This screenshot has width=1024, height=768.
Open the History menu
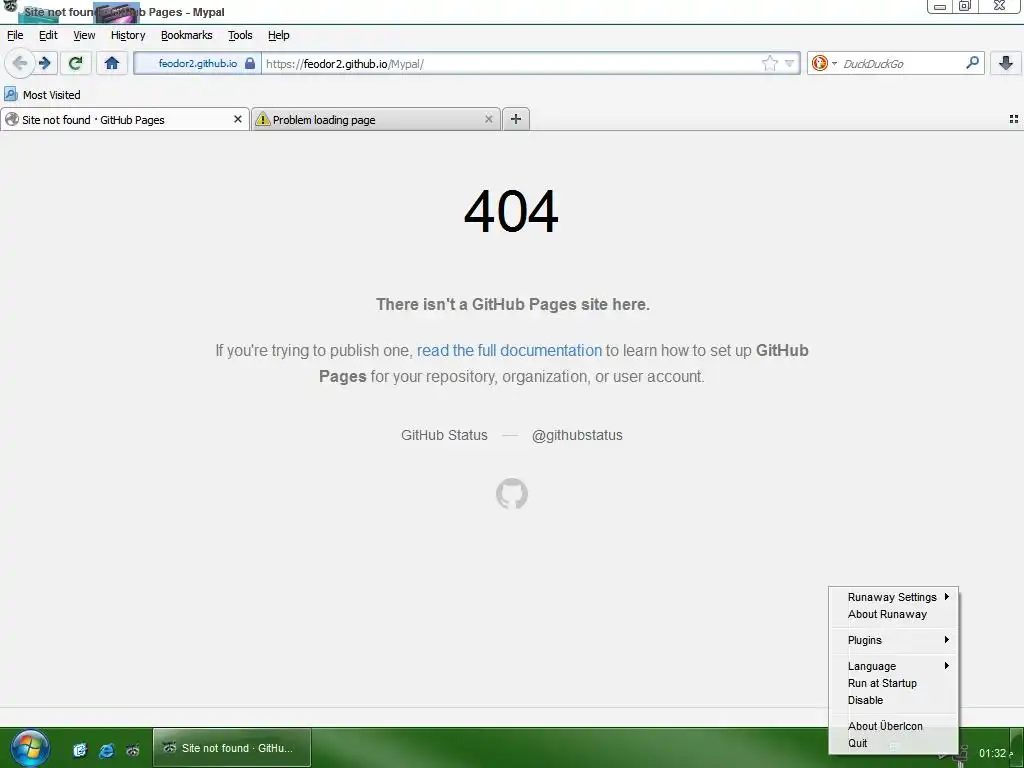pos(128,35)
